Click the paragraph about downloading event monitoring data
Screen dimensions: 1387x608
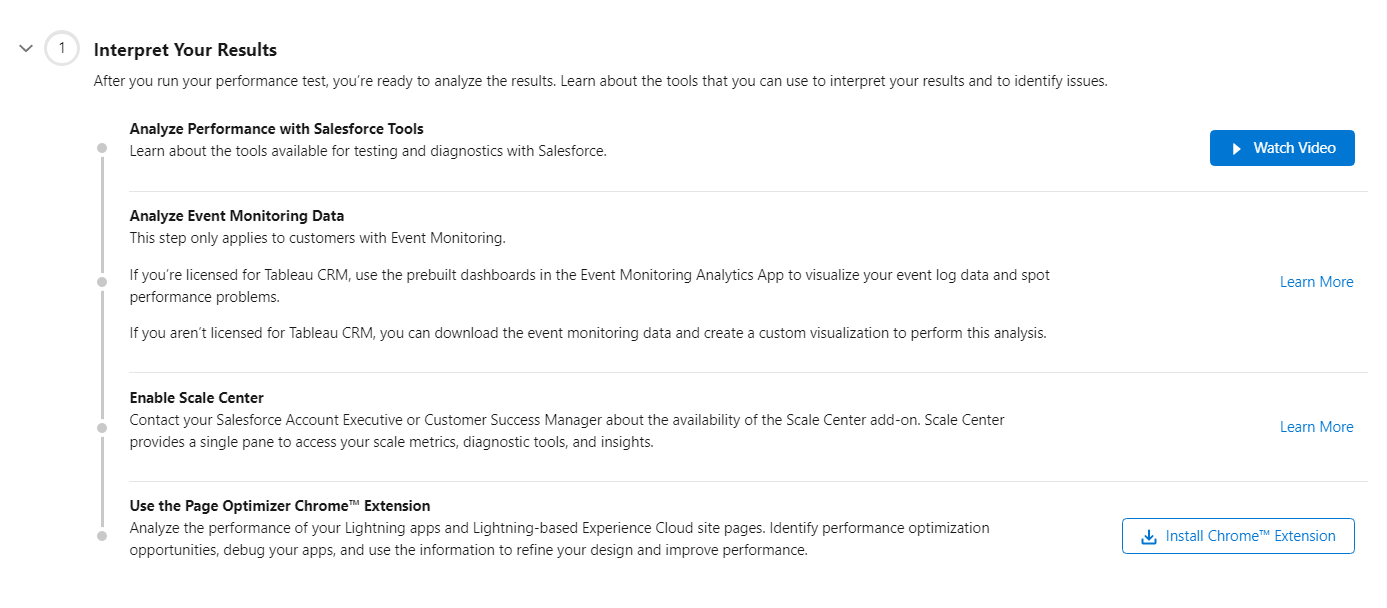588,333
